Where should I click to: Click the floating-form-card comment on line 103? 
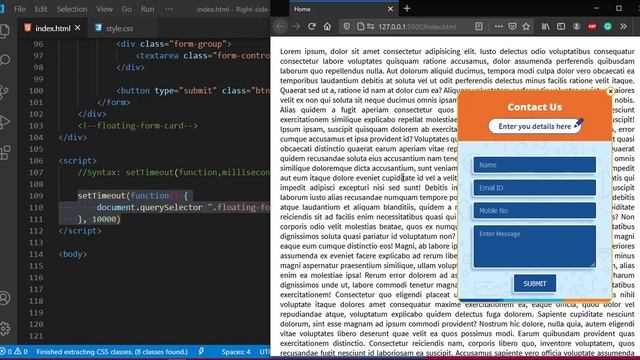tap(138, 126)
